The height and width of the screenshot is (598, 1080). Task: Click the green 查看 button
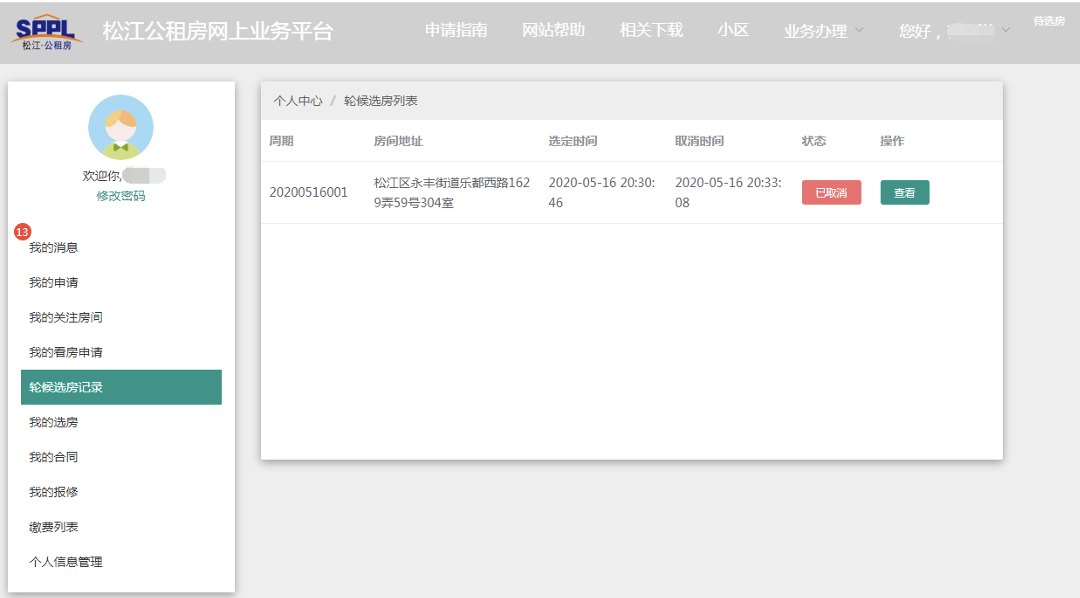click(904, 193)
